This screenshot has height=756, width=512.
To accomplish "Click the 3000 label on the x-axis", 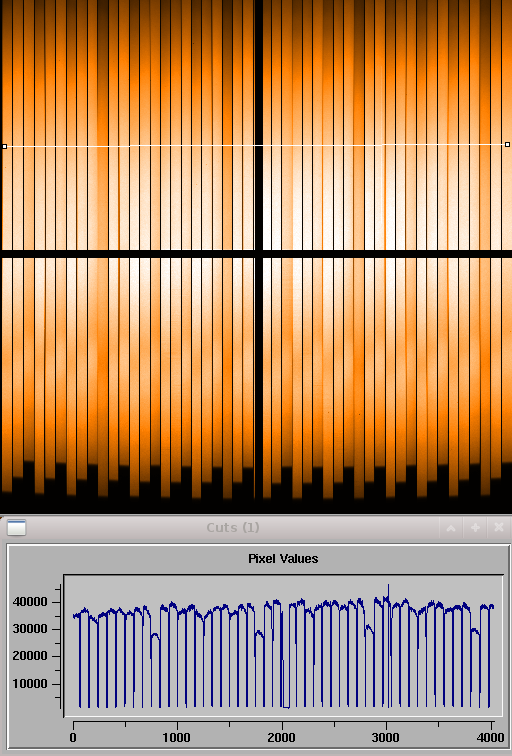I will (386, 738).
